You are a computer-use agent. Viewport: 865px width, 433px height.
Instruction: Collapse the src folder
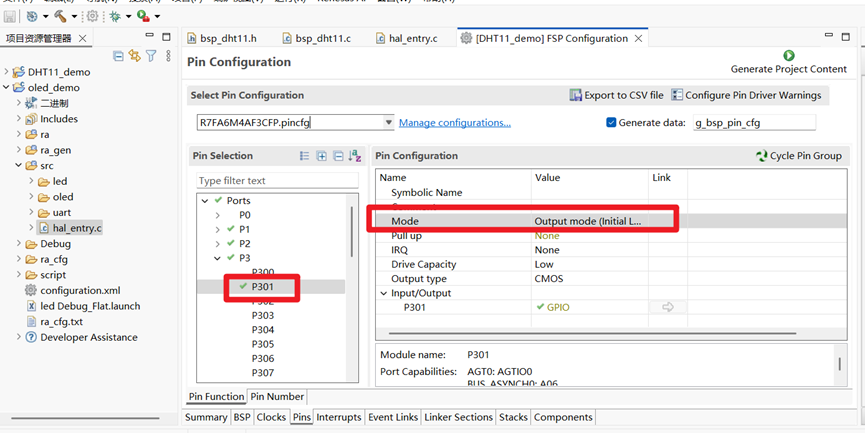pyautogui.click(x=19, y=165)
